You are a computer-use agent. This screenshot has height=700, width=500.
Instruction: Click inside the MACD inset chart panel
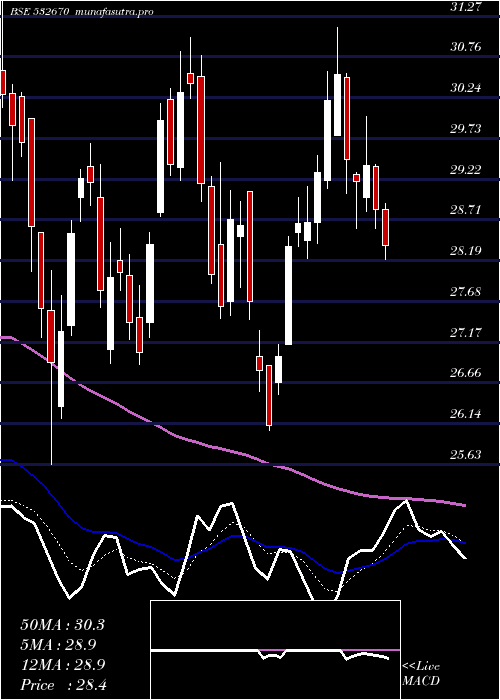click(275, 650)
